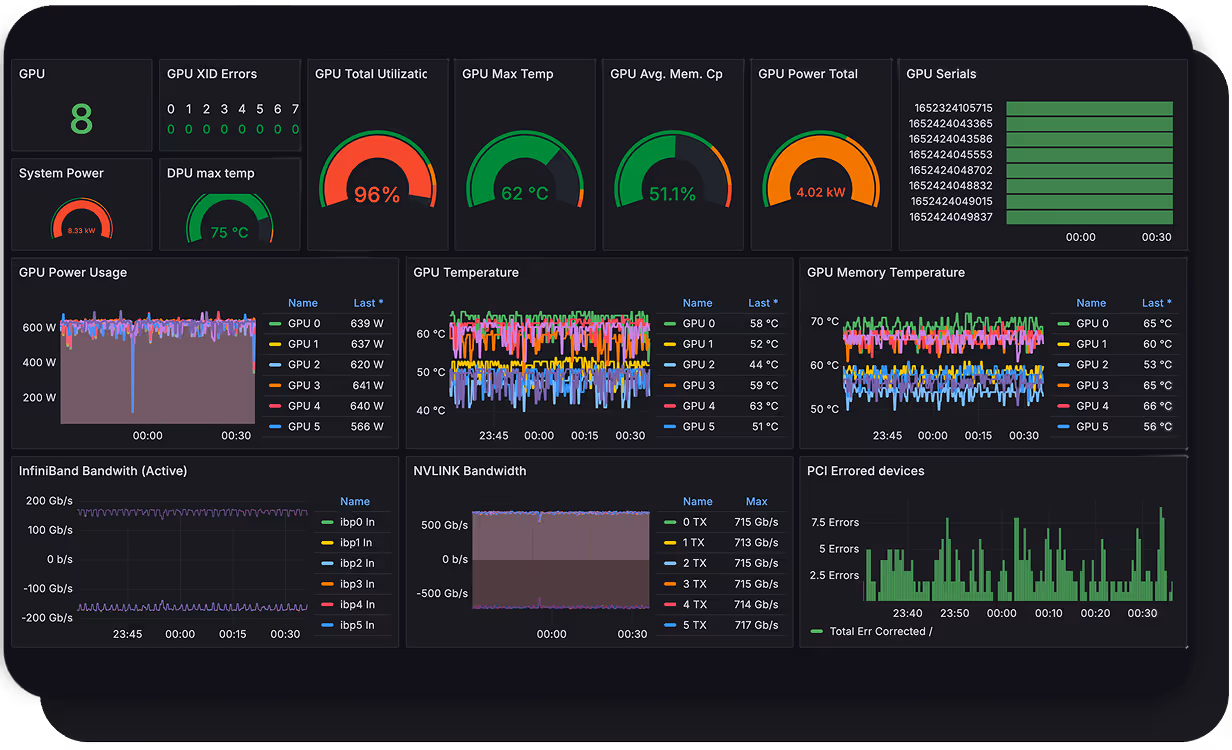The image size is (1232, 750).
Task: Open the InfiniBand Bandwith (Active) panel title
Action: [x=103, y=471]
